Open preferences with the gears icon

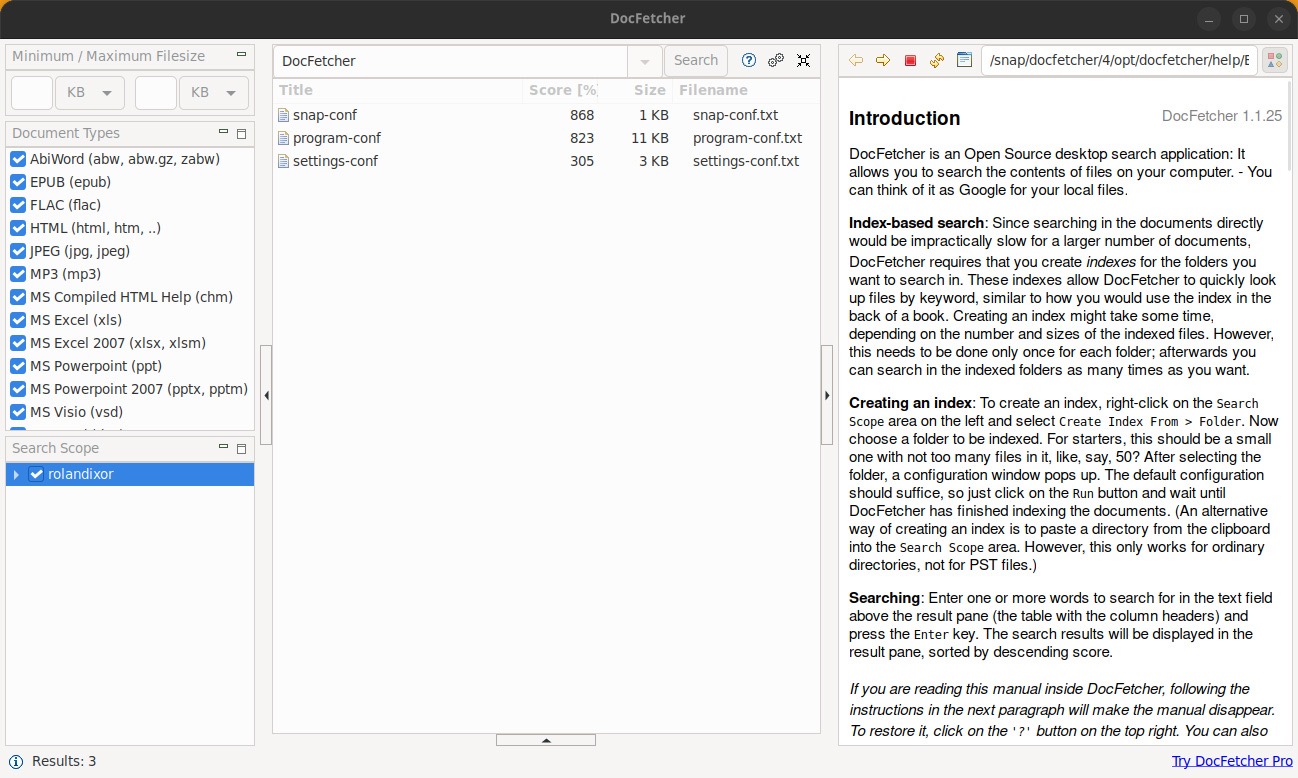pyautogui.click(x=776, y=60)
